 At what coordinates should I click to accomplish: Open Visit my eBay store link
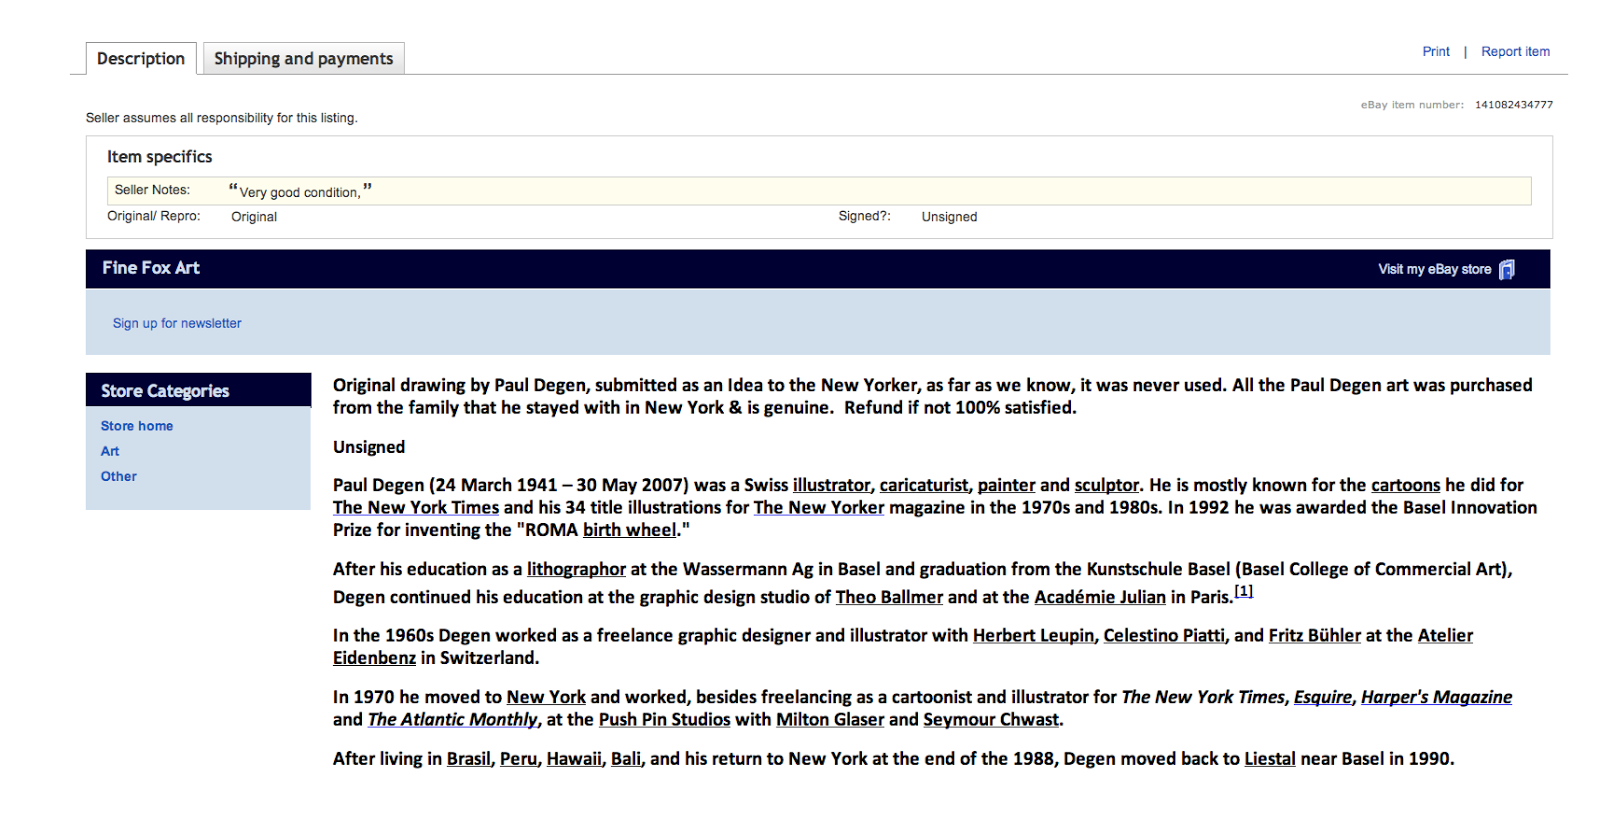pos(1434,269)
